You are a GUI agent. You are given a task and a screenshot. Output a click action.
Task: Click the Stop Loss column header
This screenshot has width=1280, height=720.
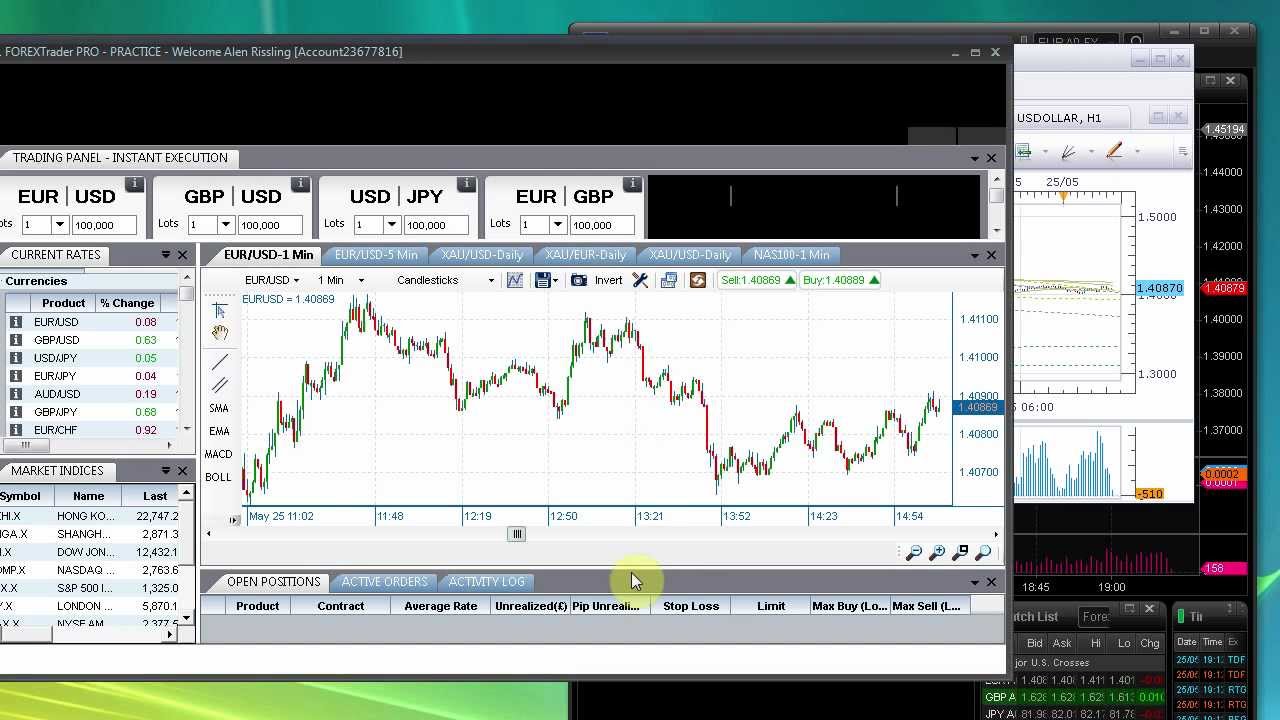pyautogui.click(x=691, y=606)
